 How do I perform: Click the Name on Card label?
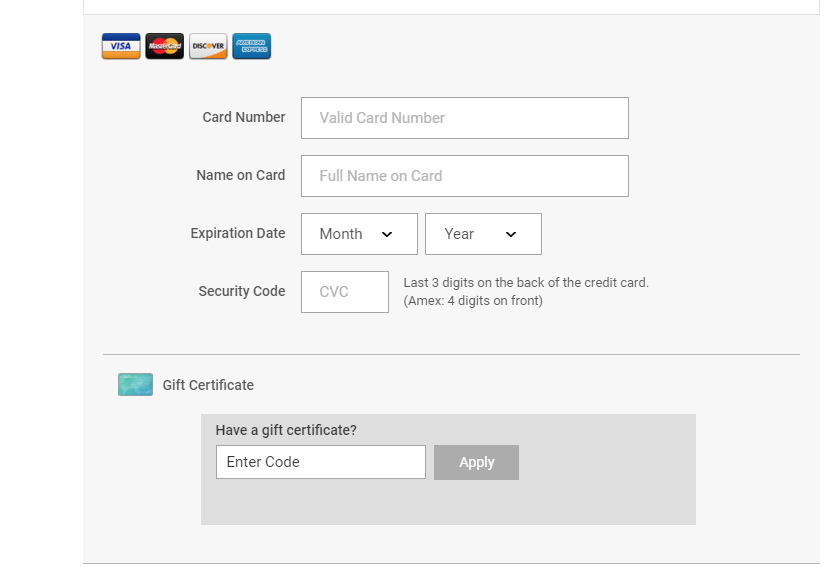coord(240,175)
